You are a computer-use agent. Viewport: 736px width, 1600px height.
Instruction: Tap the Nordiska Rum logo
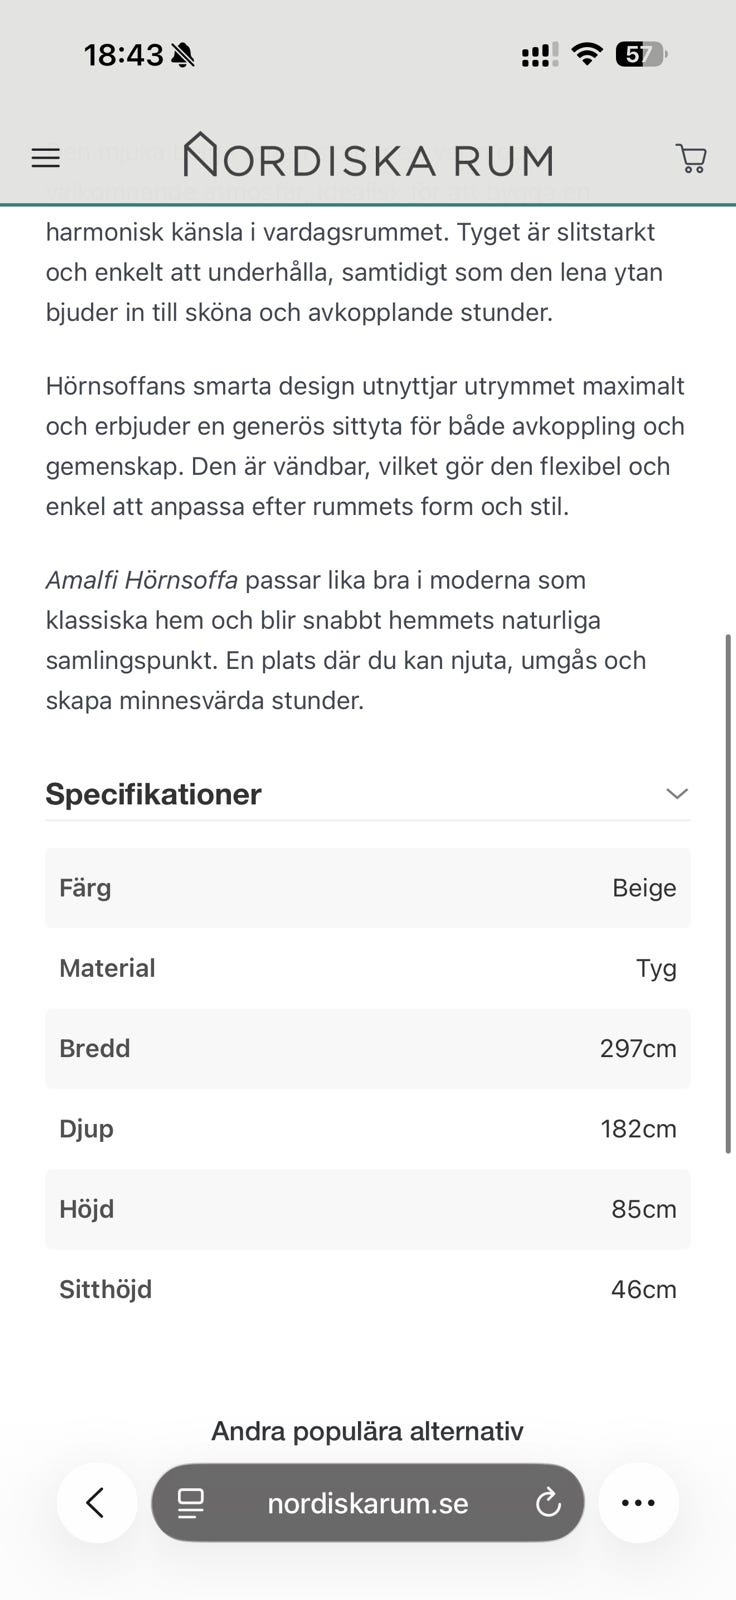[368, 156]
